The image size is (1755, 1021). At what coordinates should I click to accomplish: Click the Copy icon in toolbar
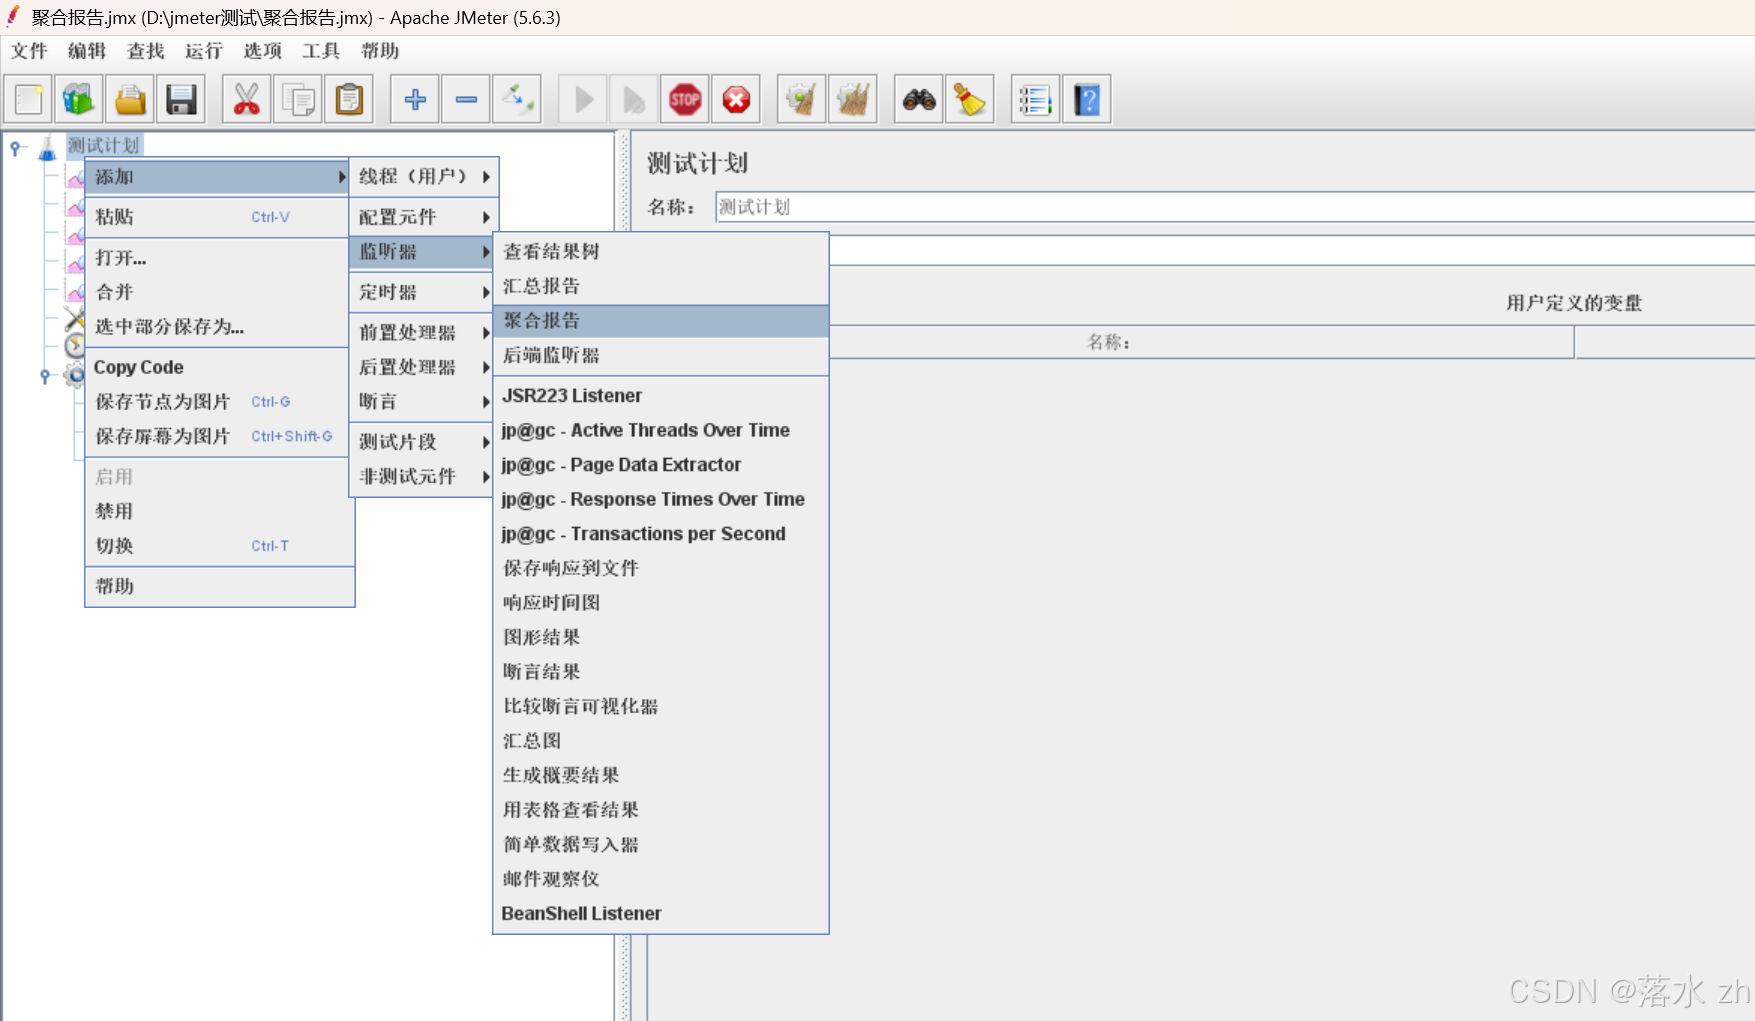coord(298,99)
